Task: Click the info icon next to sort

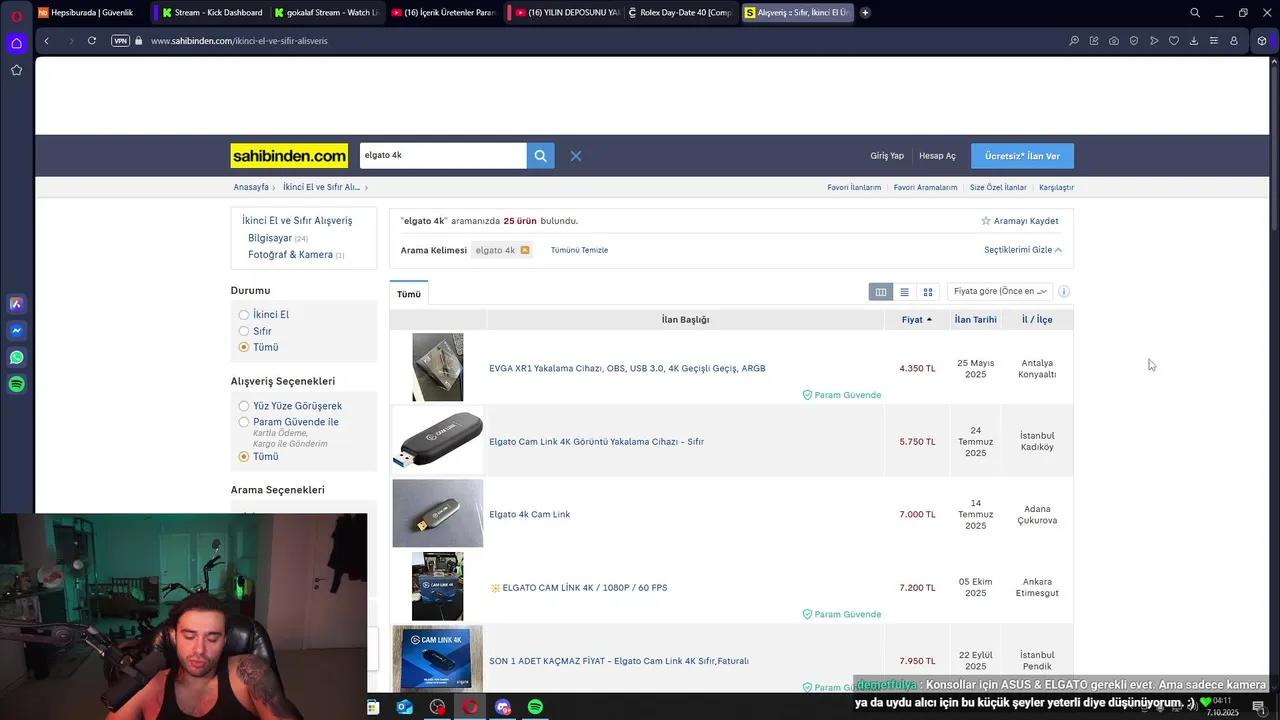Action: click(1064, 292)
